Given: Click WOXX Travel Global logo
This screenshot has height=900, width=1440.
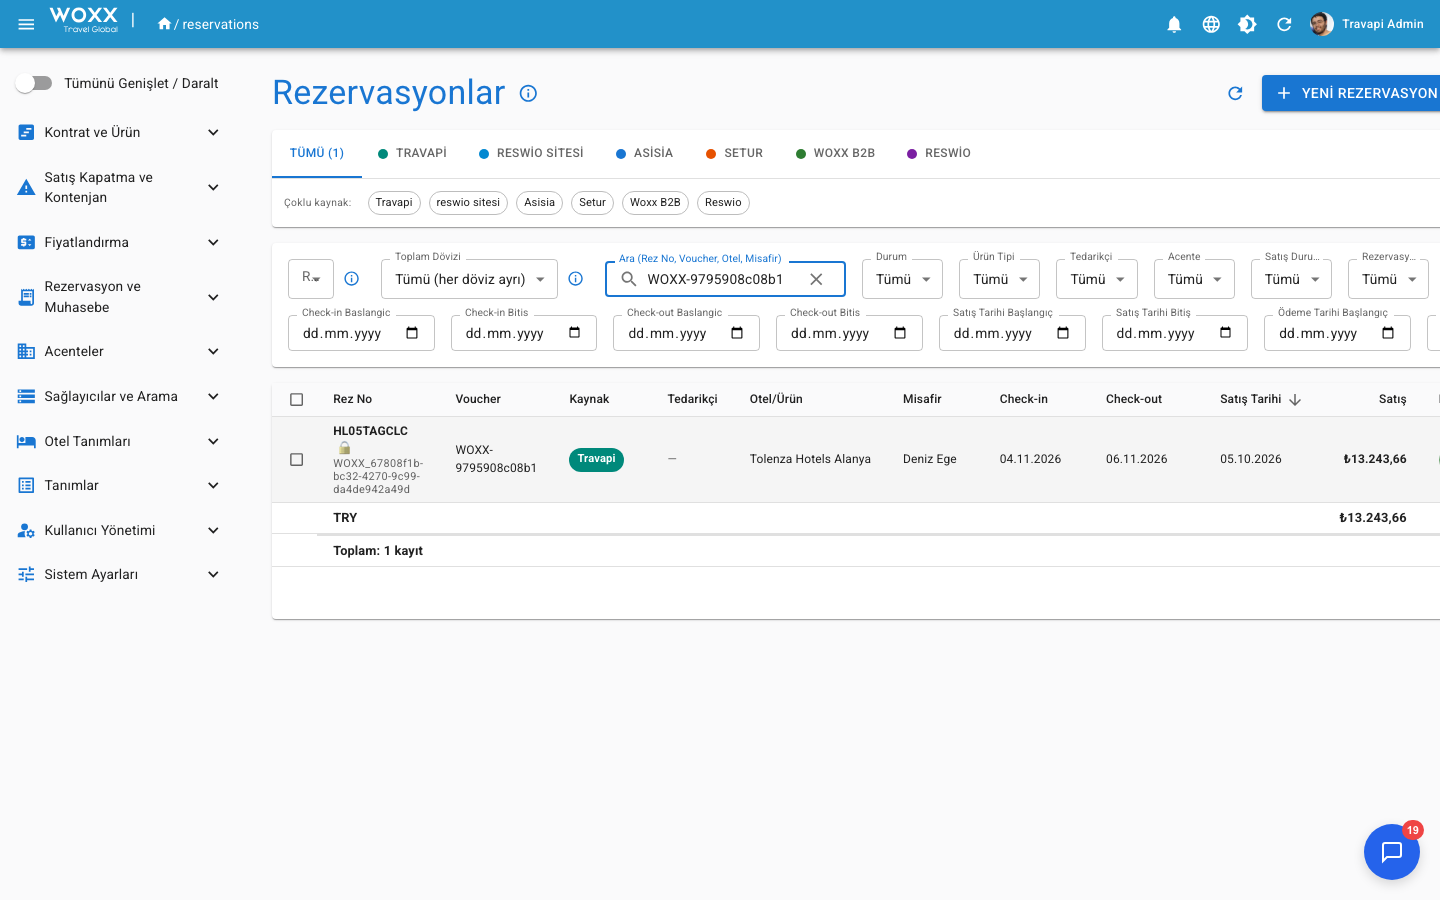Looking at the screenshot, I should coord(84,20).
